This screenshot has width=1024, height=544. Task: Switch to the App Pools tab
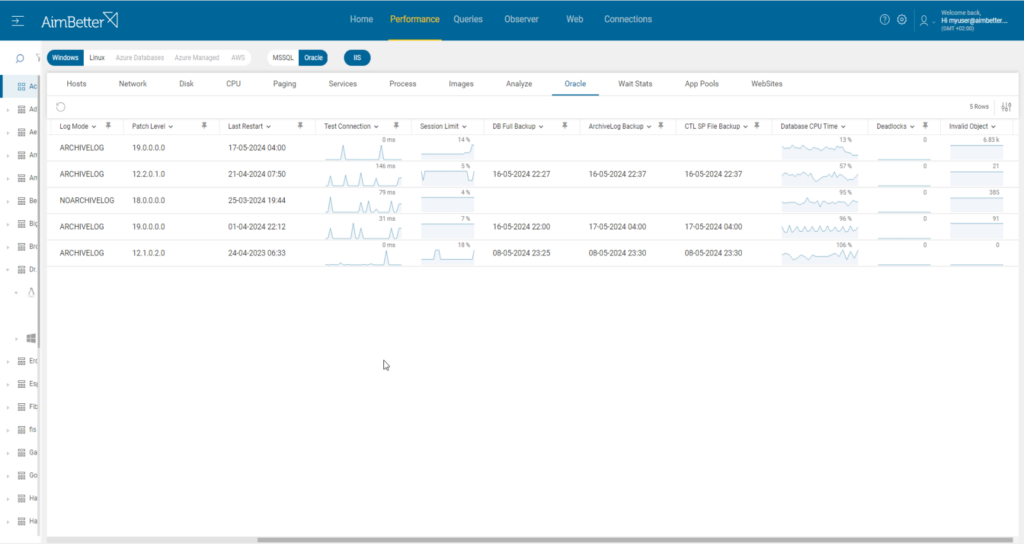[701, 84]
